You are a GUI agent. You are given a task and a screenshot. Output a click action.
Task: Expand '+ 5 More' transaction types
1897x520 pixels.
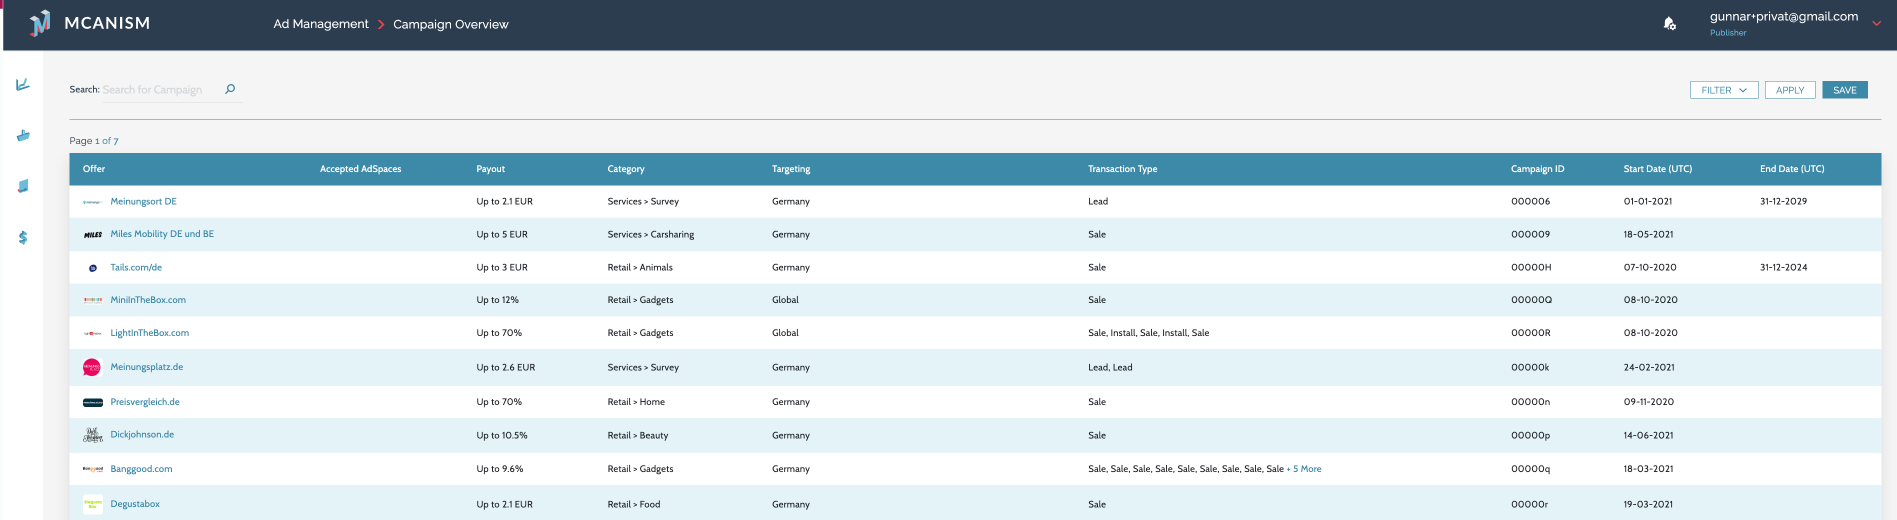click(1304, 469)
